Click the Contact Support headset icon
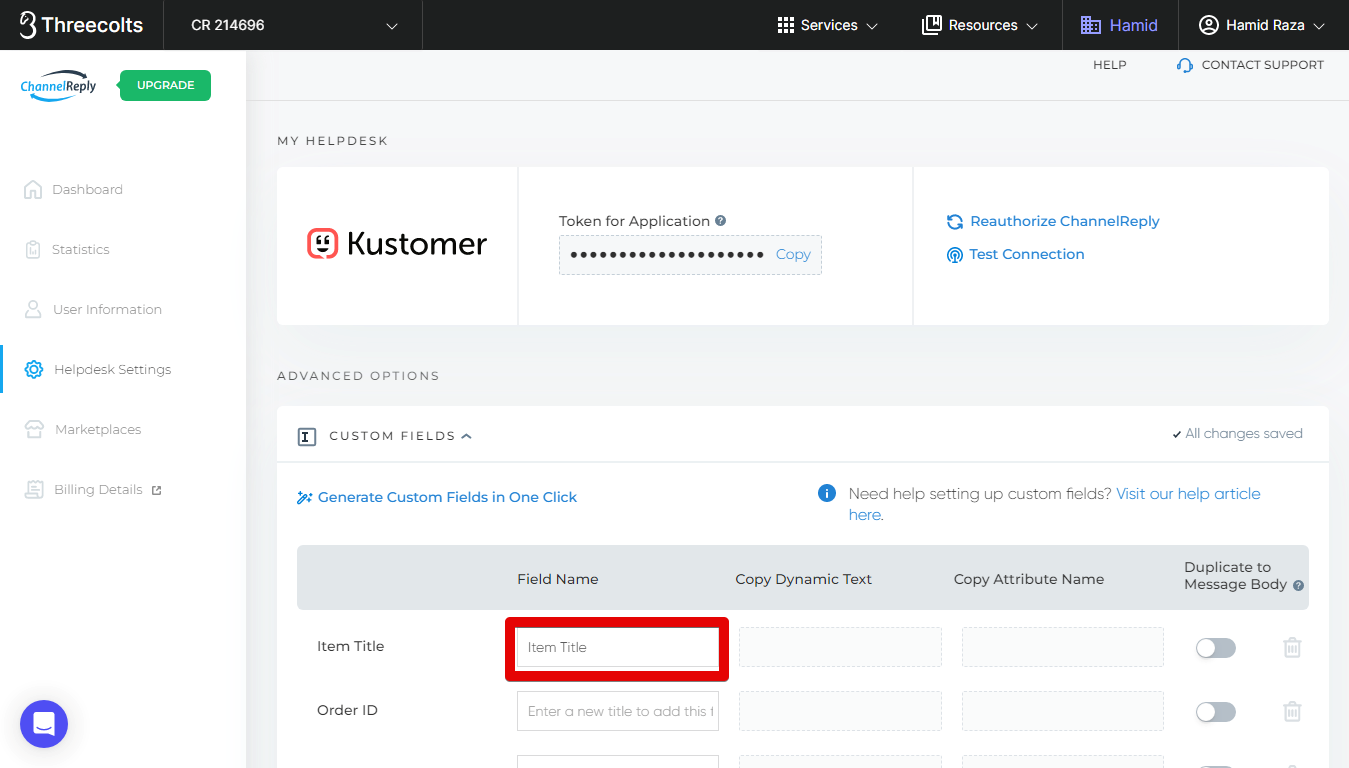The width and height of the screenshot is (1349, 768). coord(1185,65)
